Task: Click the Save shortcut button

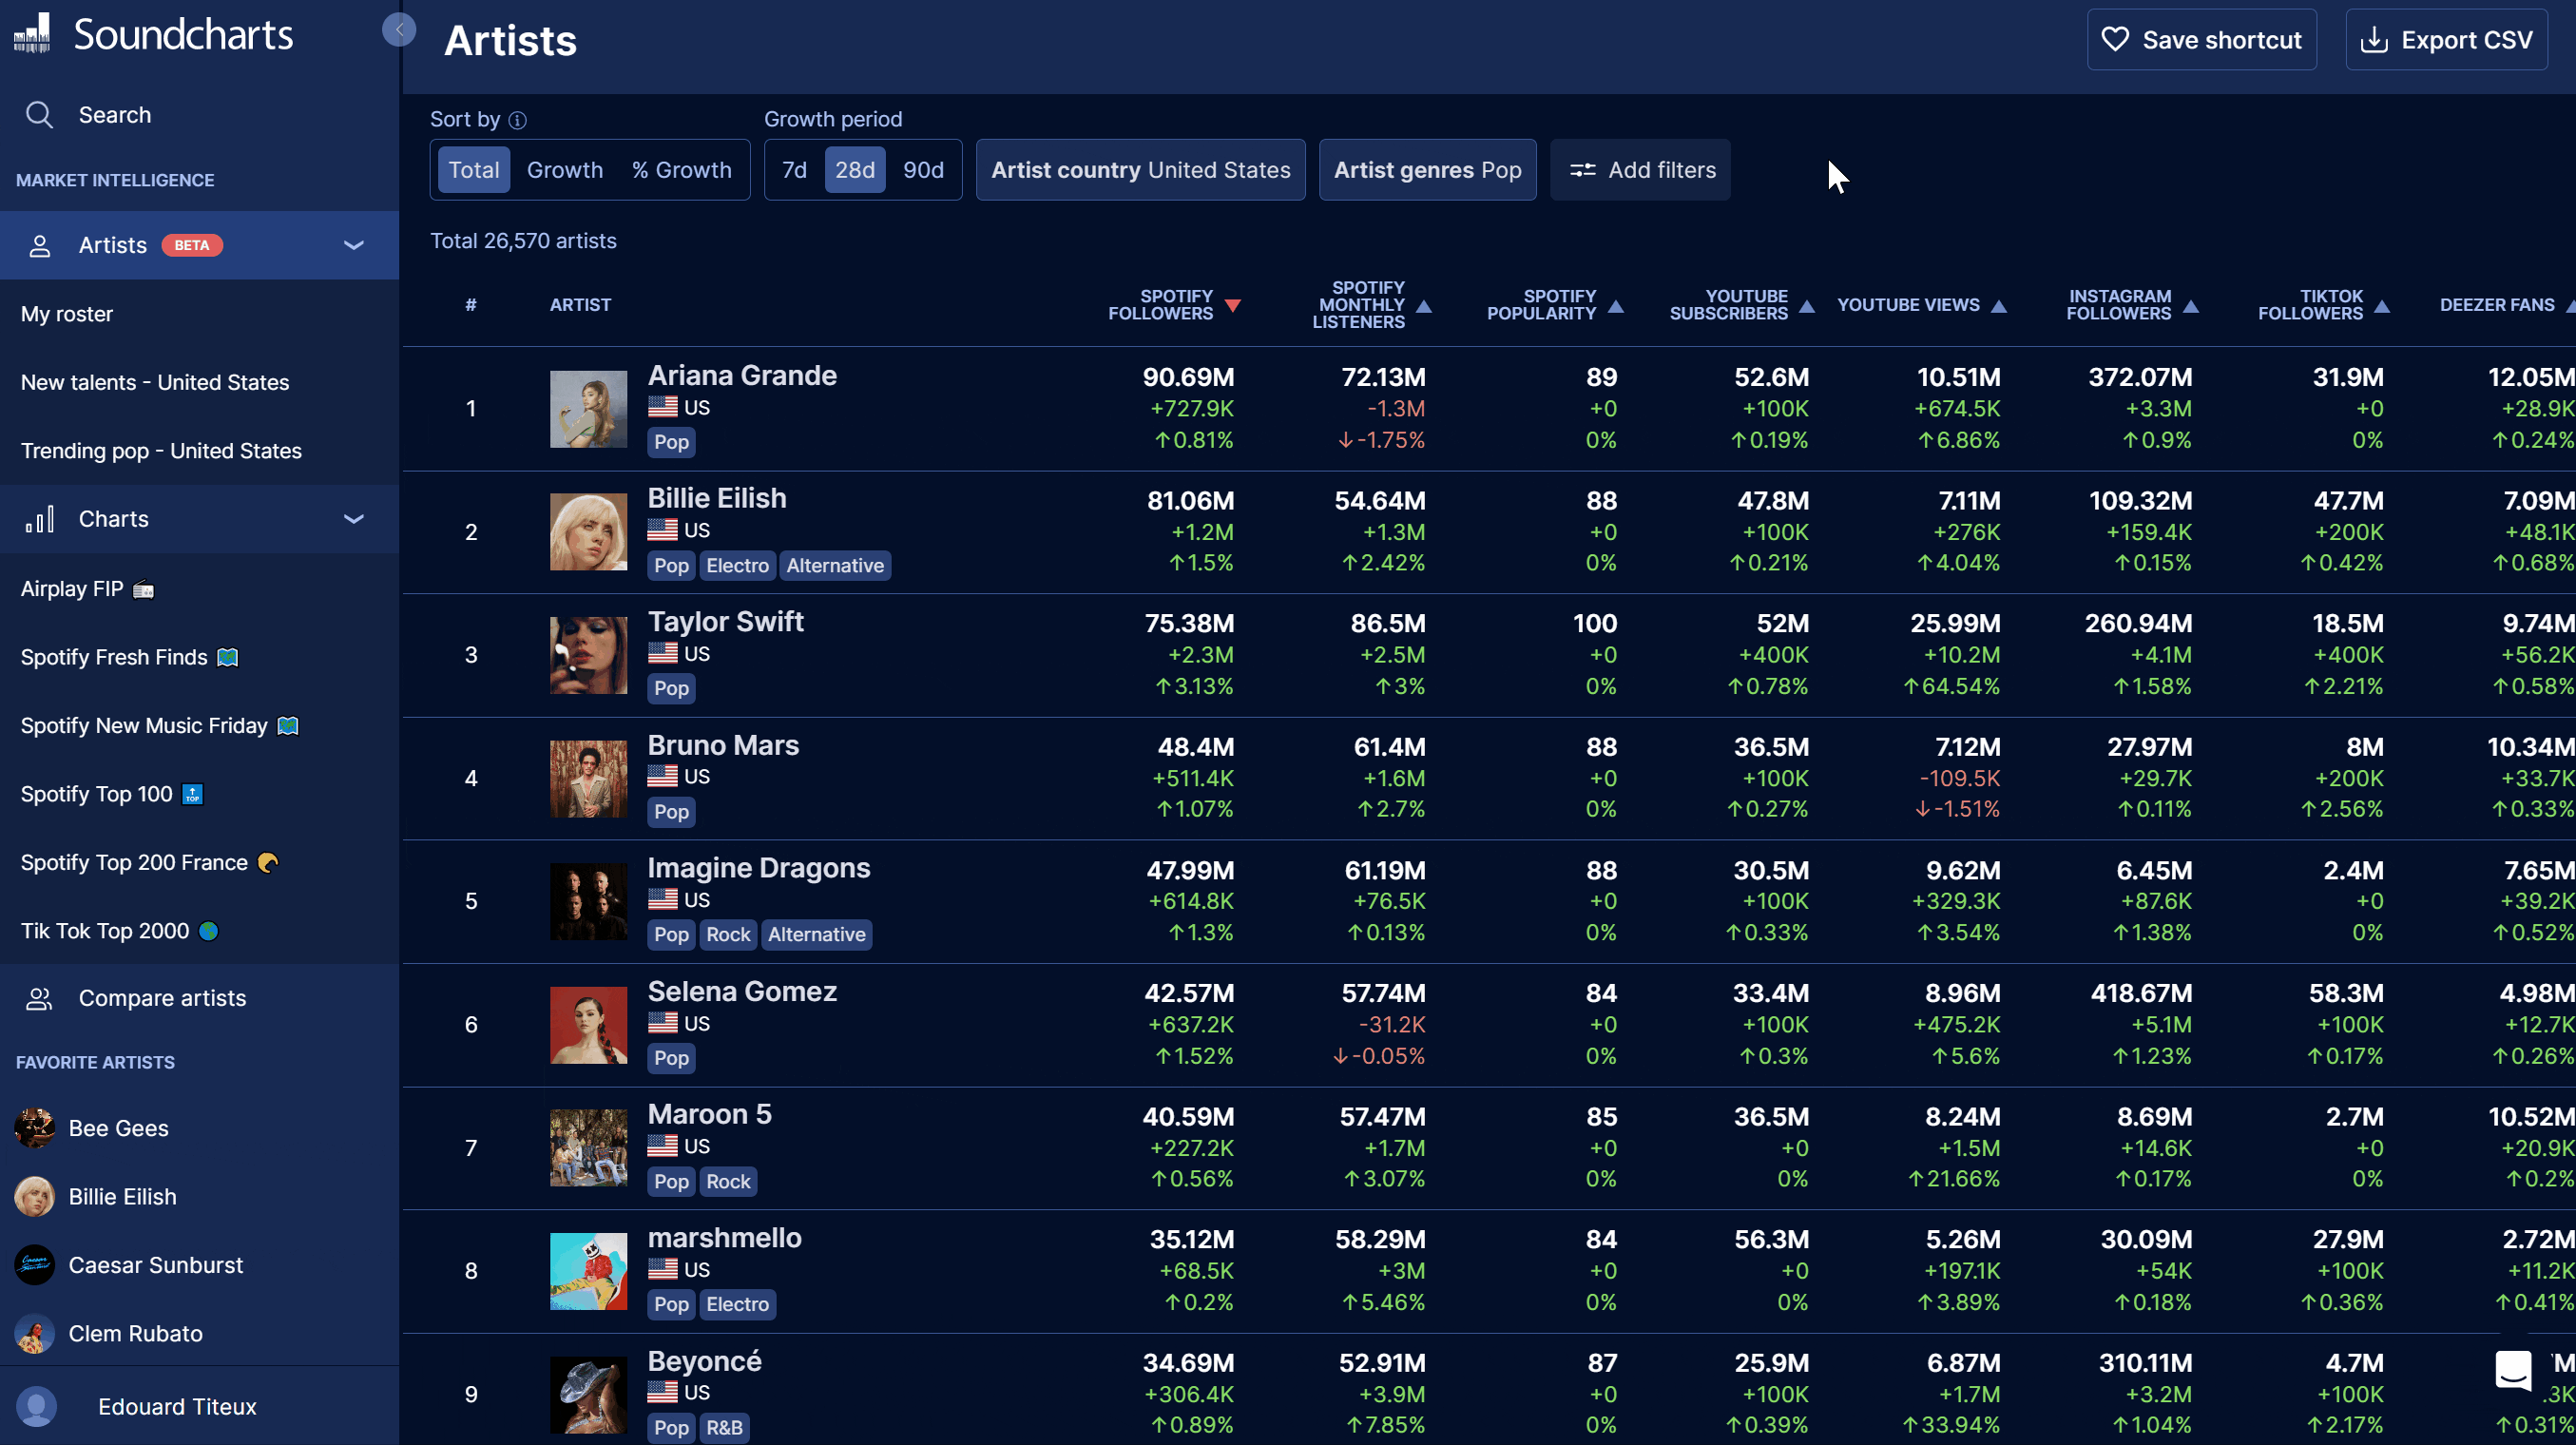Action: [2201, 40]
